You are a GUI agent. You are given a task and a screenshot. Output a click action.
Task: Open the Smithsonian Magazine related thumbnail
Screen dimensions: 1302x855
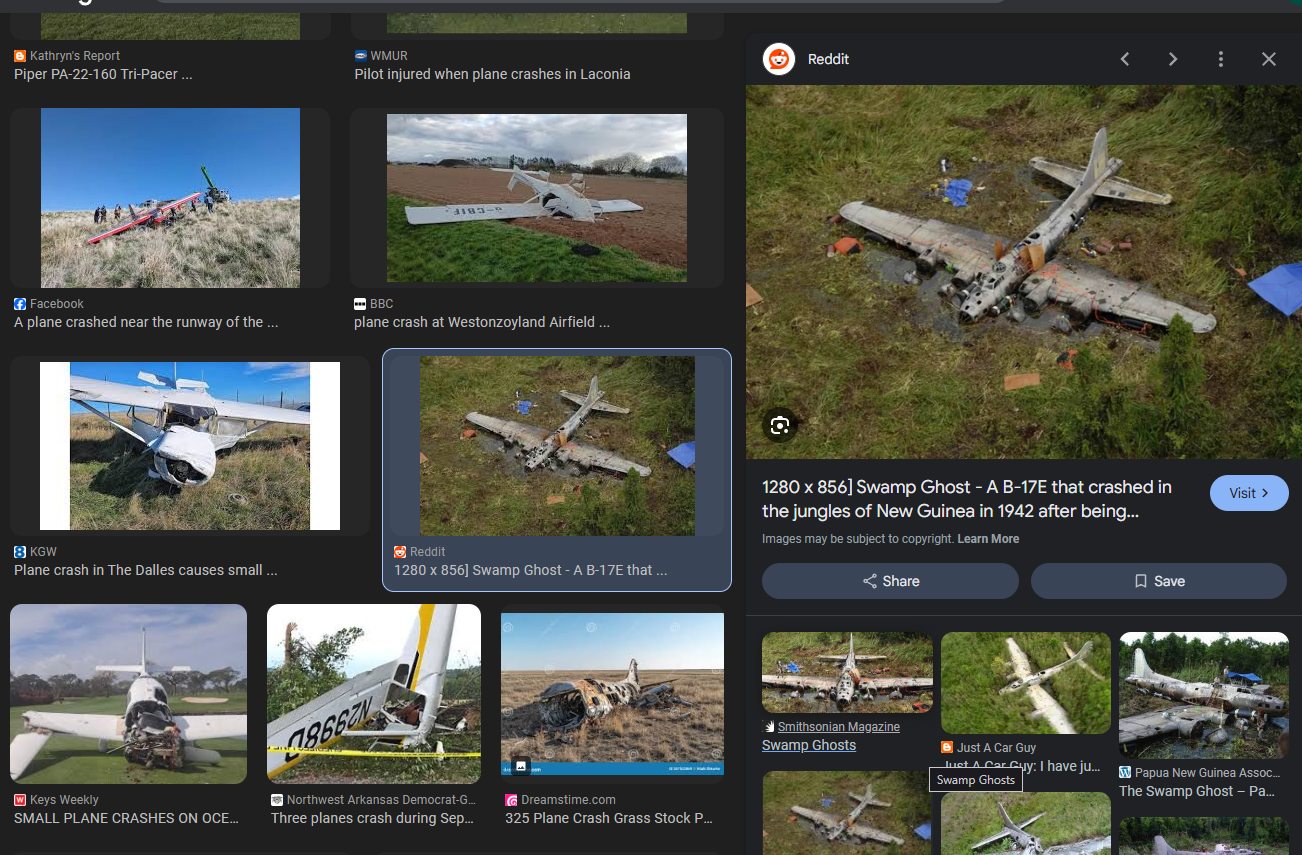[847, 672]
